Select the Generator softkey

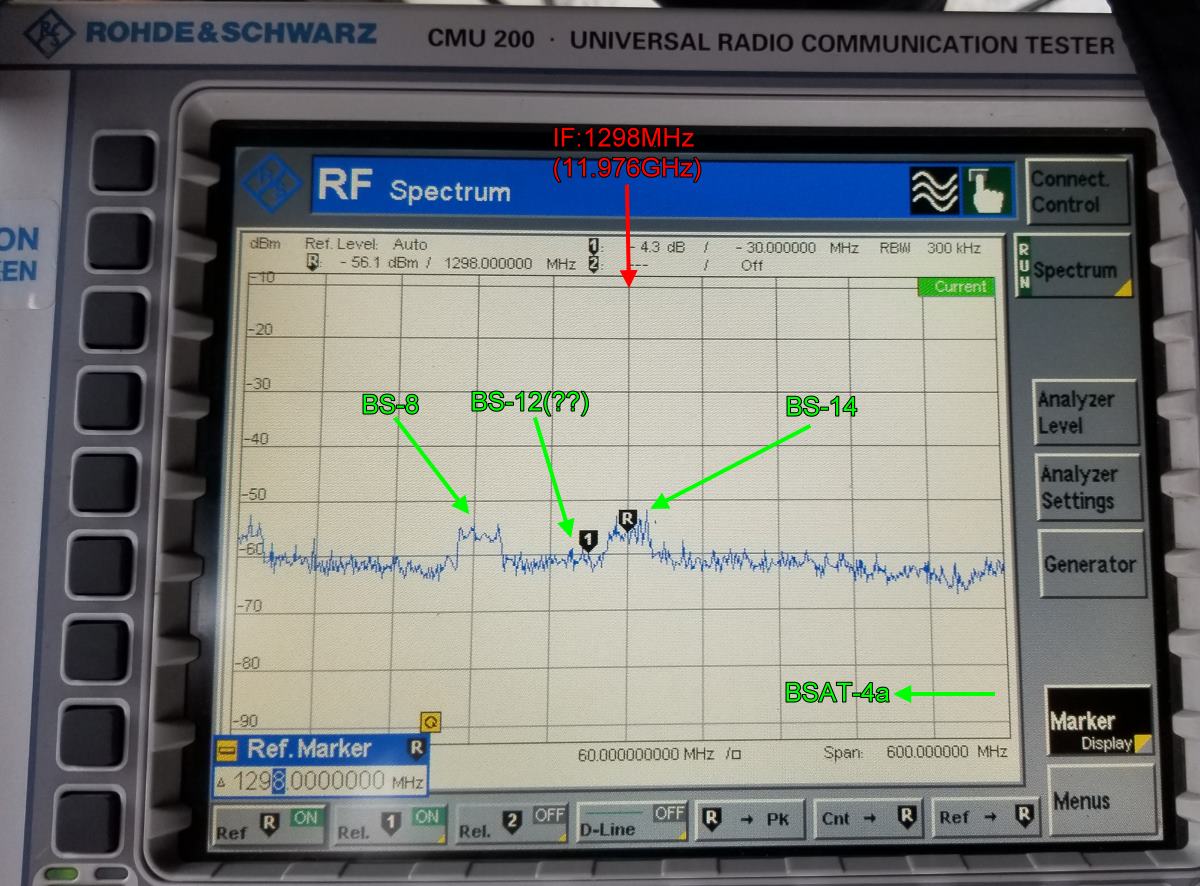[x=1090, y=564]
